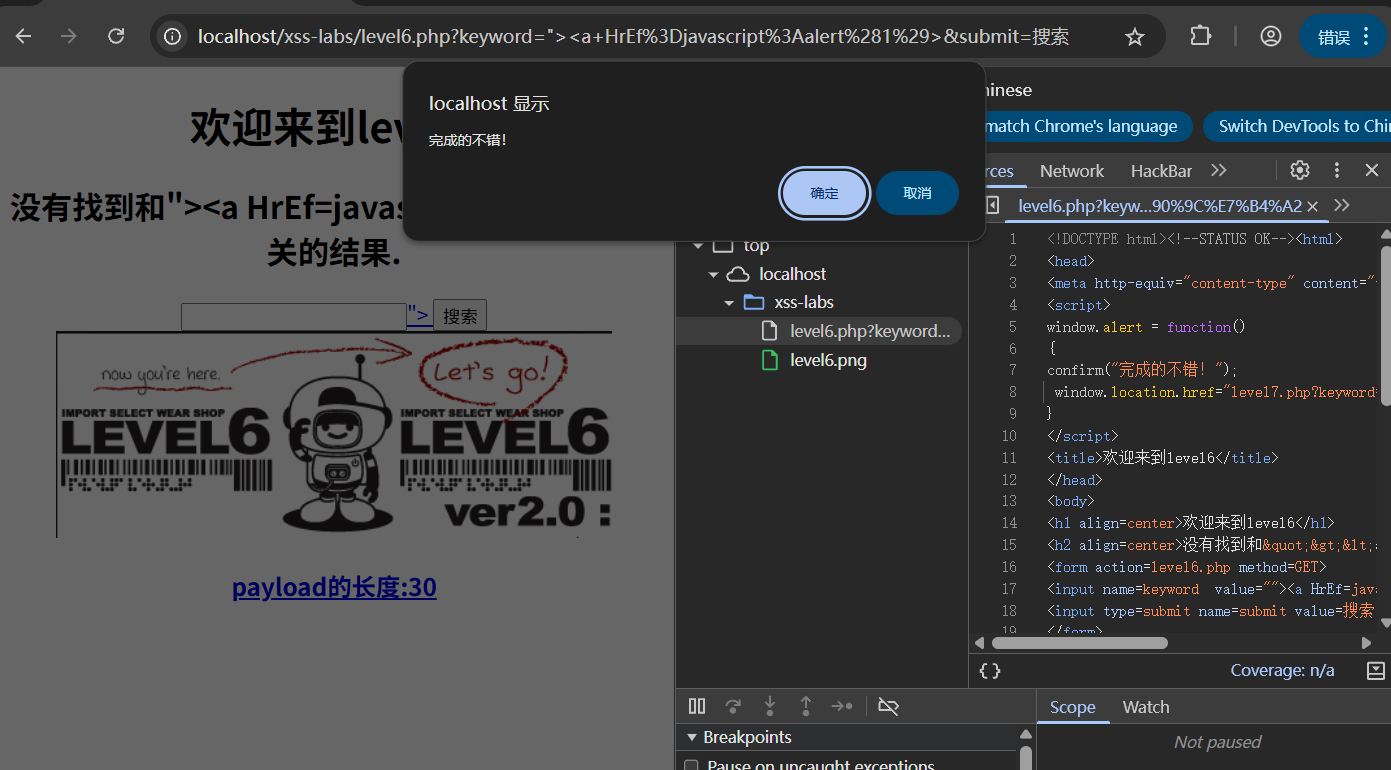The image size is (1391, 770).
Task: Click the confirm("完成的不错!") code line
Action: (1142, 370)
